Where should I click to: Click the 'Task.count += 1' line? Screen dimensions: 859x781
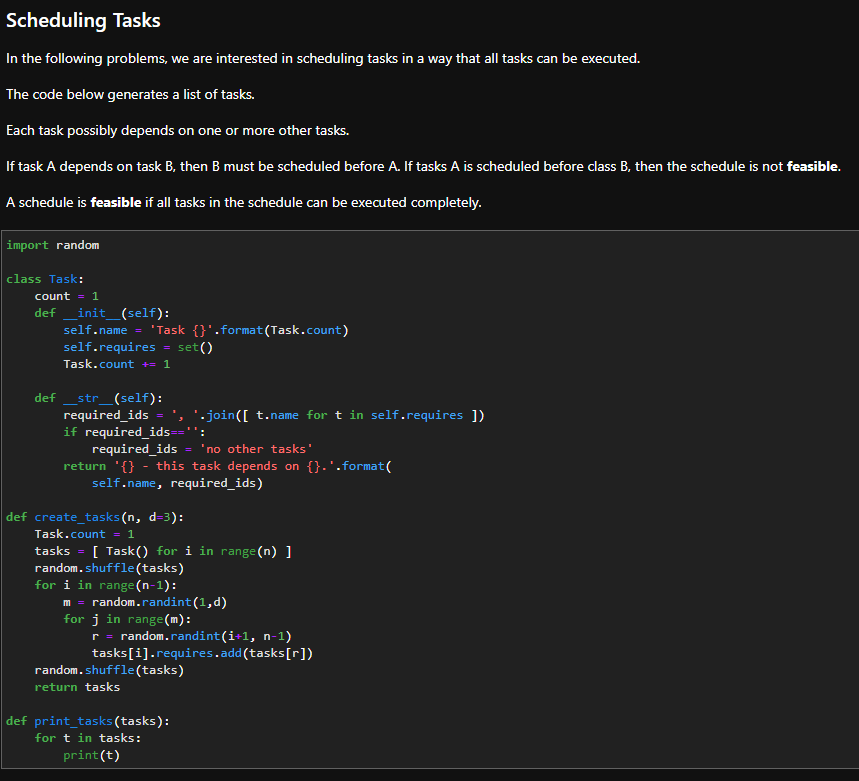[x=117, y=364]
